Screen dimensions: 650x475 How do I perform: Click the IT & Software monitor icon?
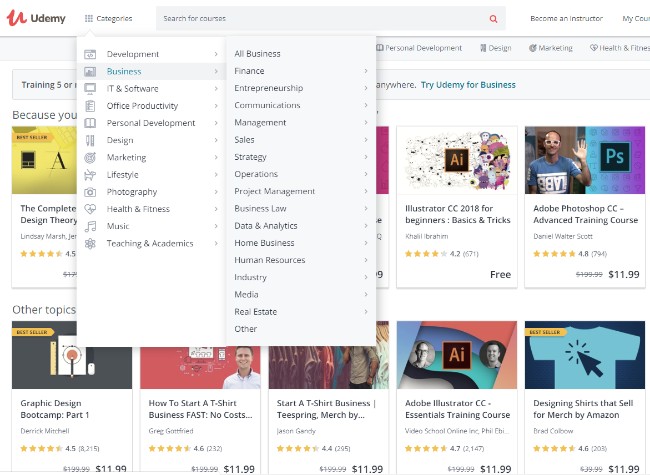pyautogui.click(x=90, y=89)
